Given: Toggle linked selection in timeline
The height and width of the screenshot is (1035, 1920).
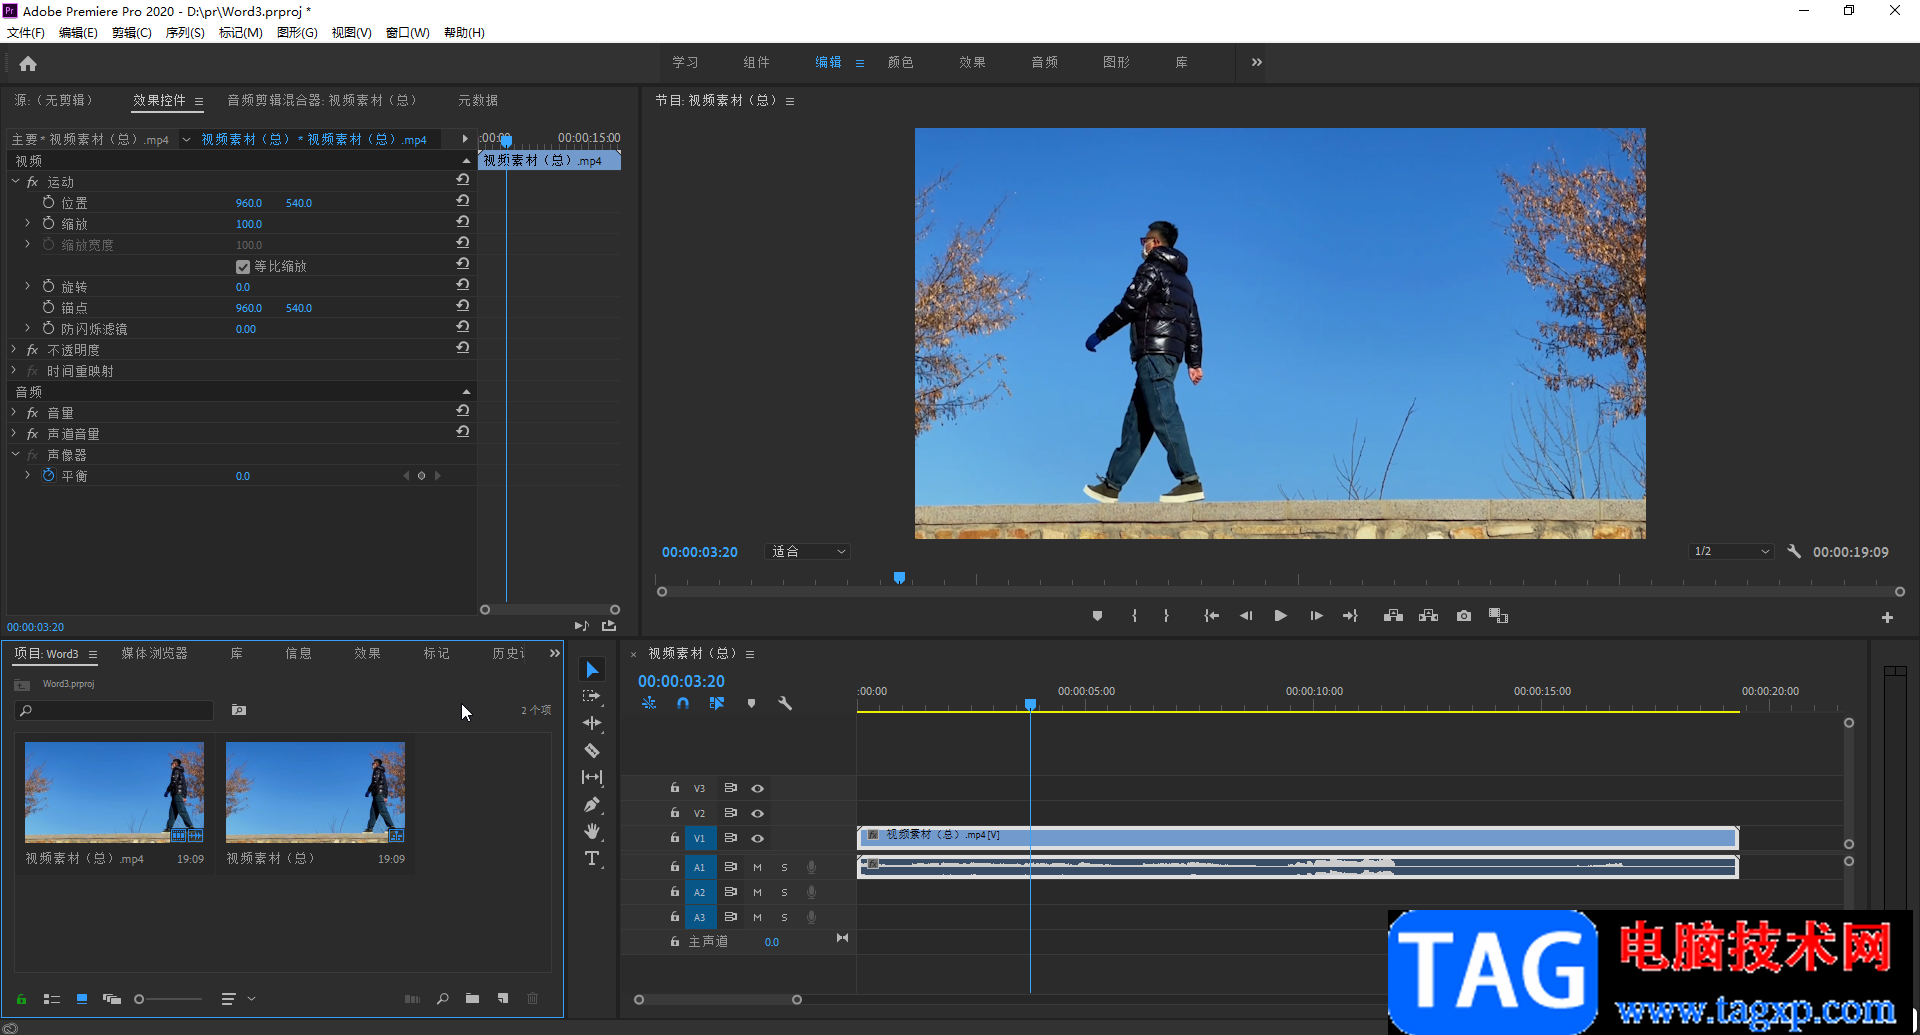Looking at the screenshot, I should pos(717,703).
